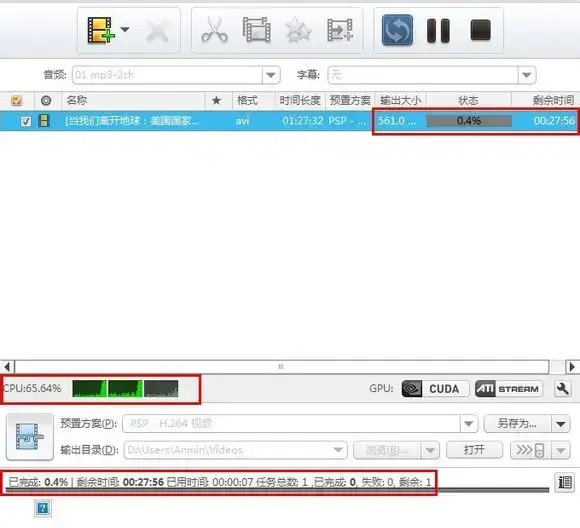Uncheck the avi video row checkbox
580x528 pixels.
(x=26, y=121)
